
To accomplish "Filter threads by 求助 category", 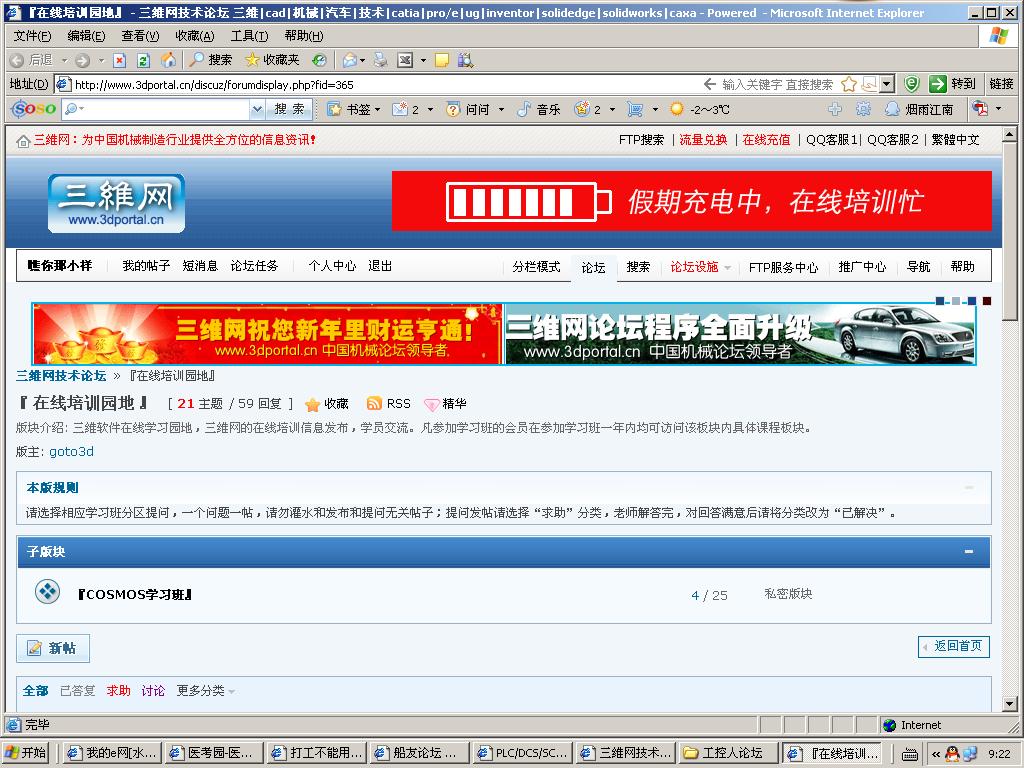I will [x=118, y=690].
